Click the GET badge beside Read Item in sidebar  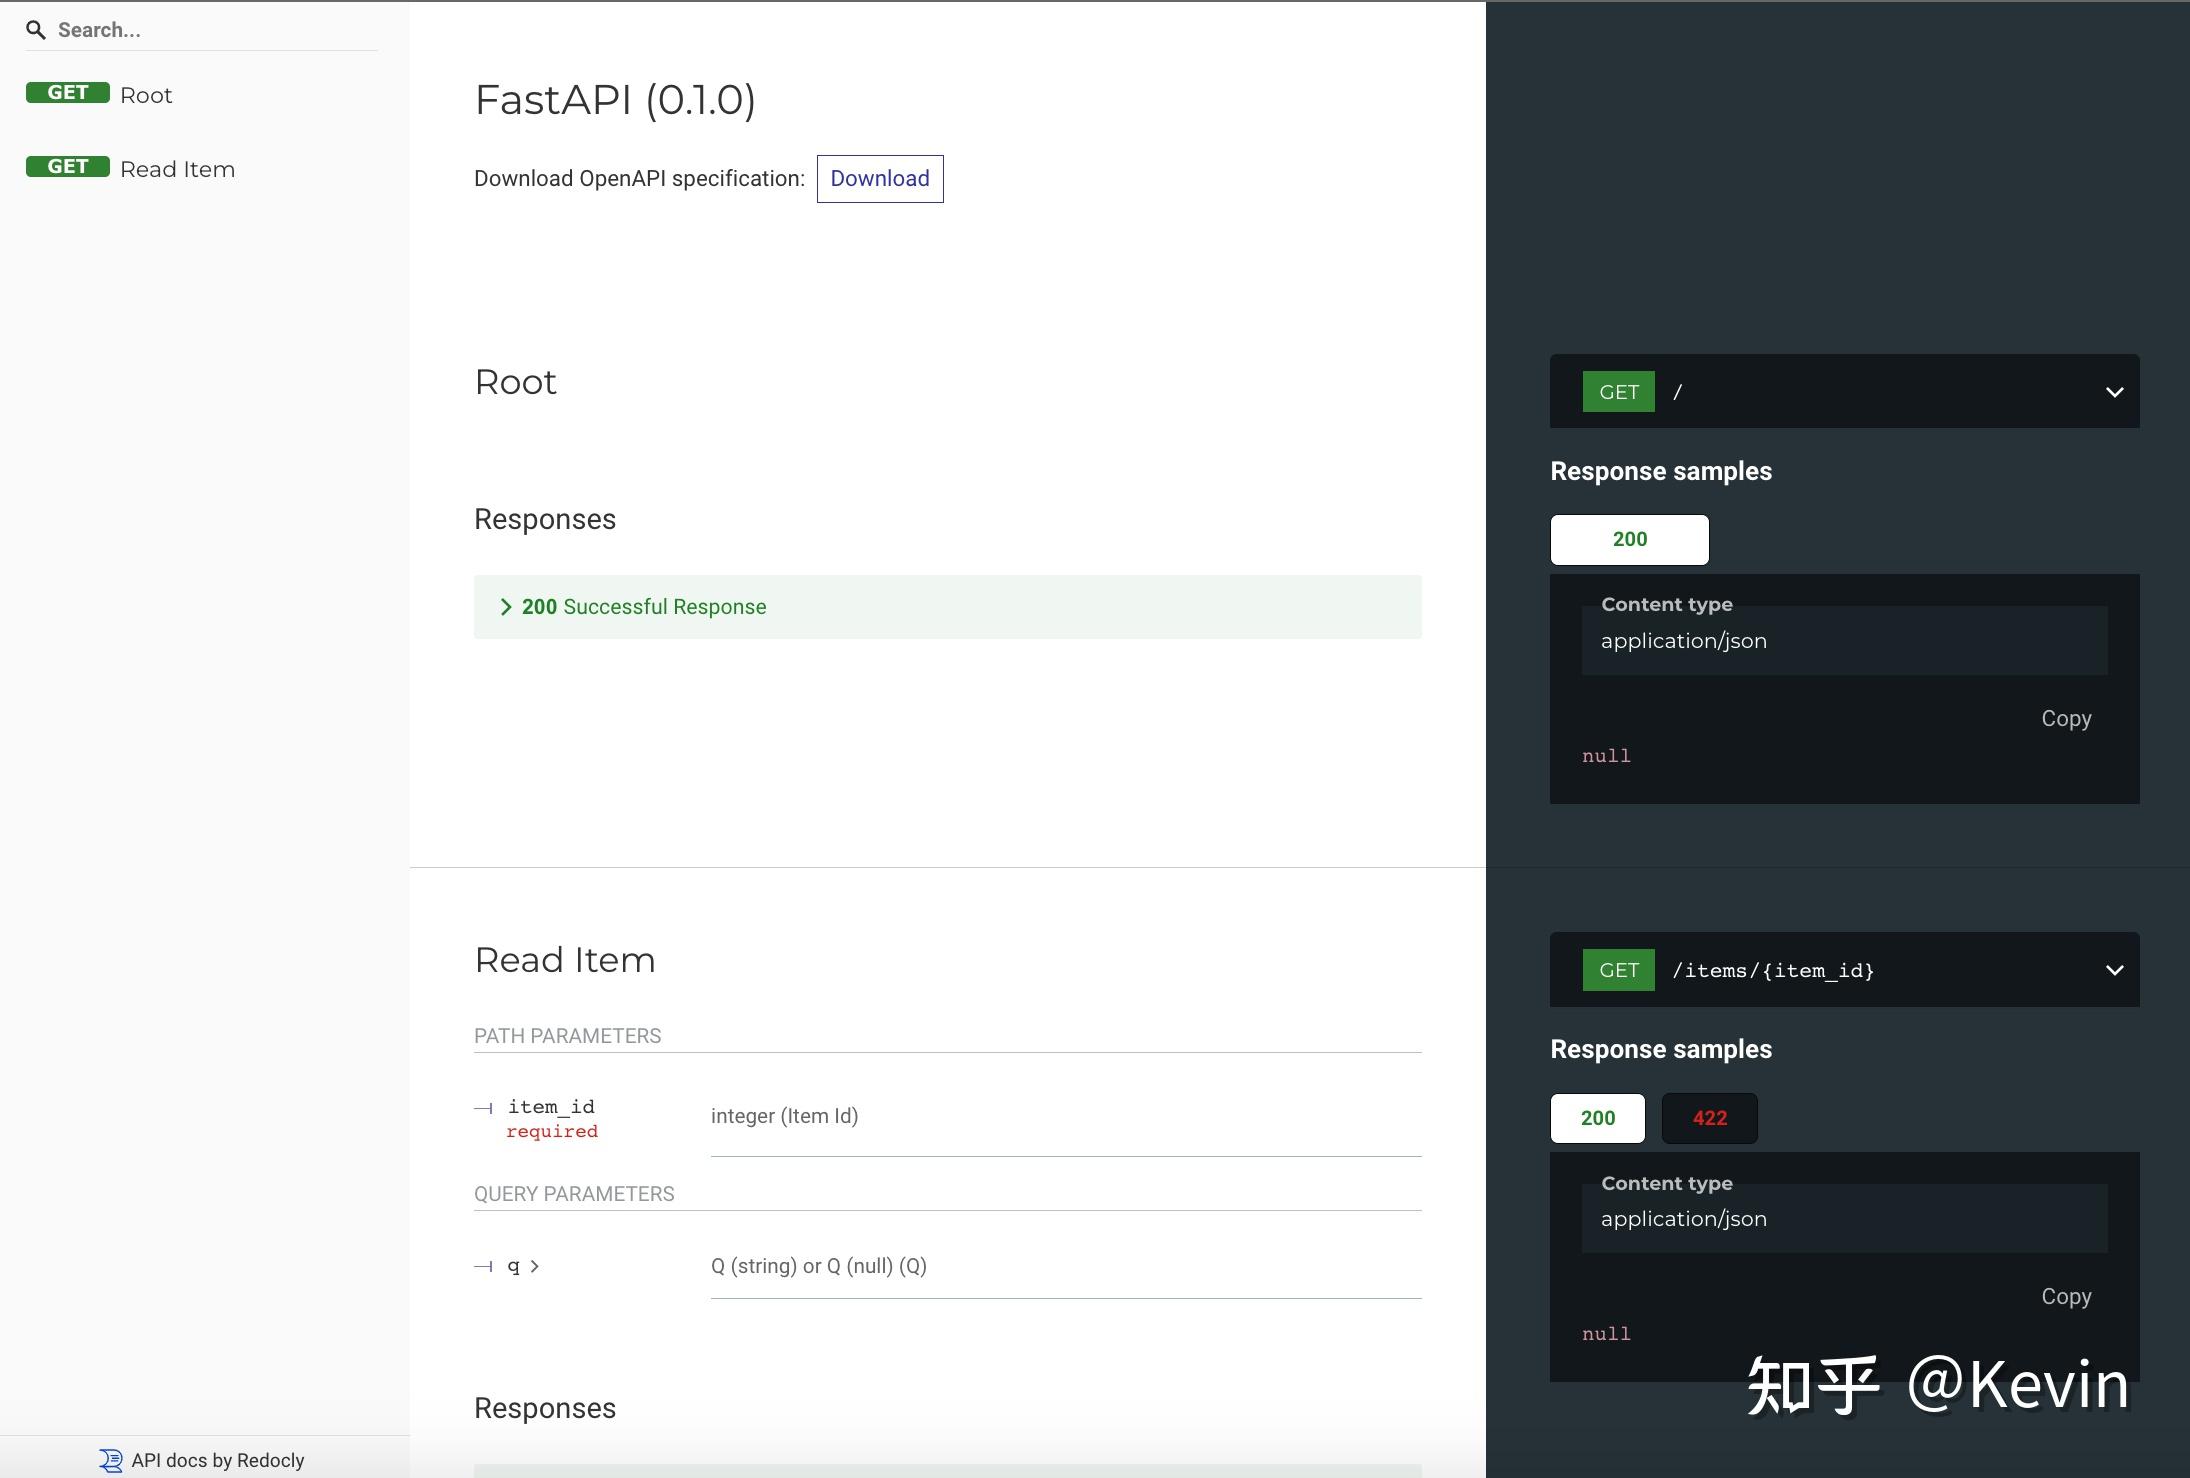tap(67, 166)
